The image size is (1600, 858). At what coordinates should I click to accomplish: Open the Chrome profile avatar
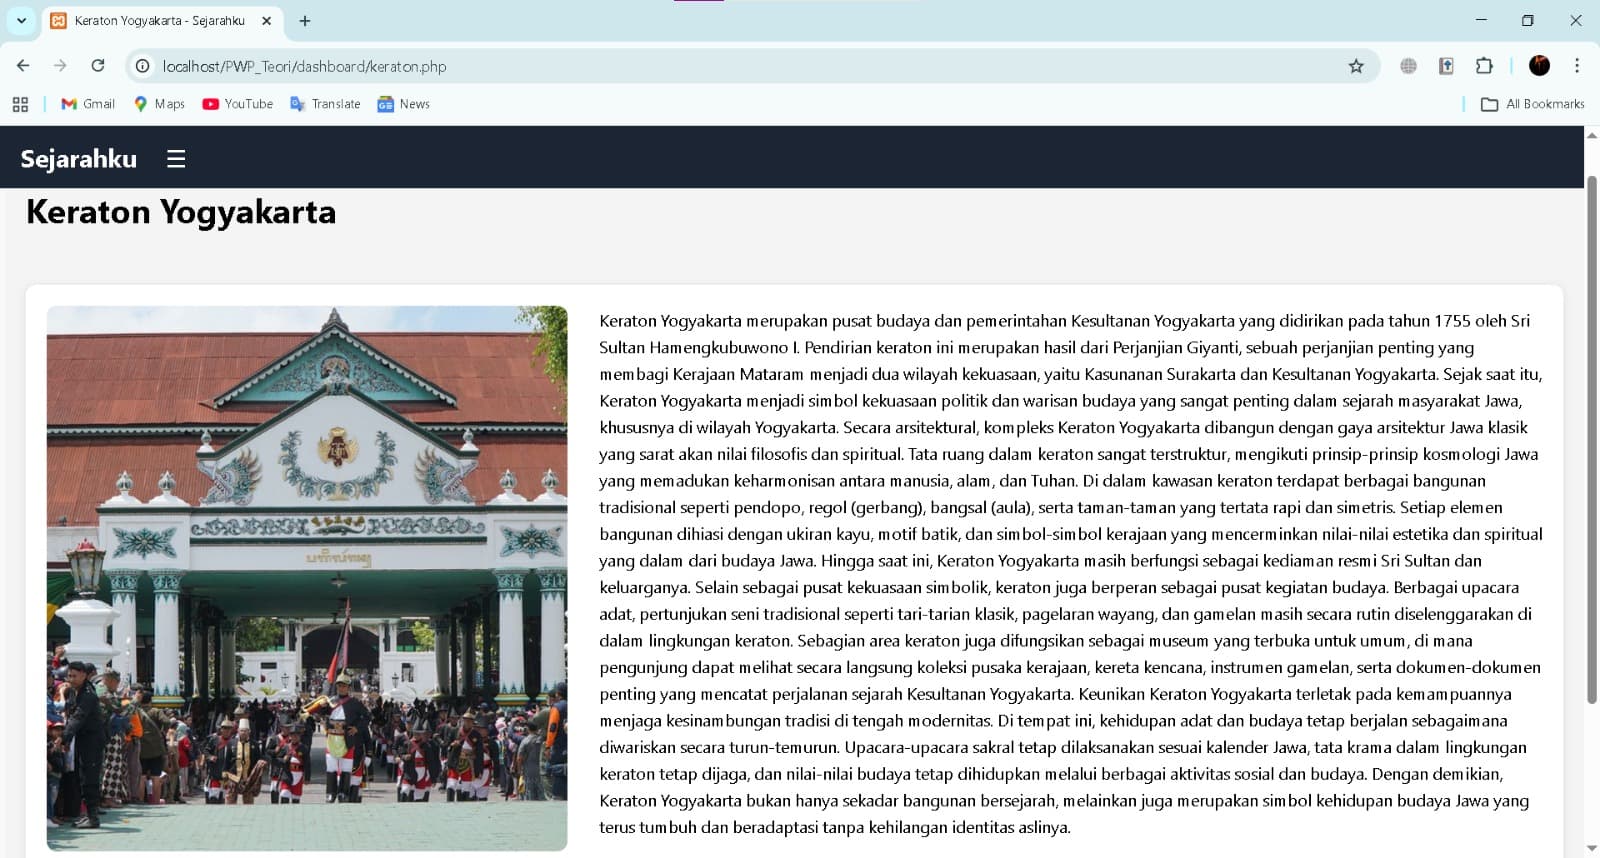(1540, 66)
